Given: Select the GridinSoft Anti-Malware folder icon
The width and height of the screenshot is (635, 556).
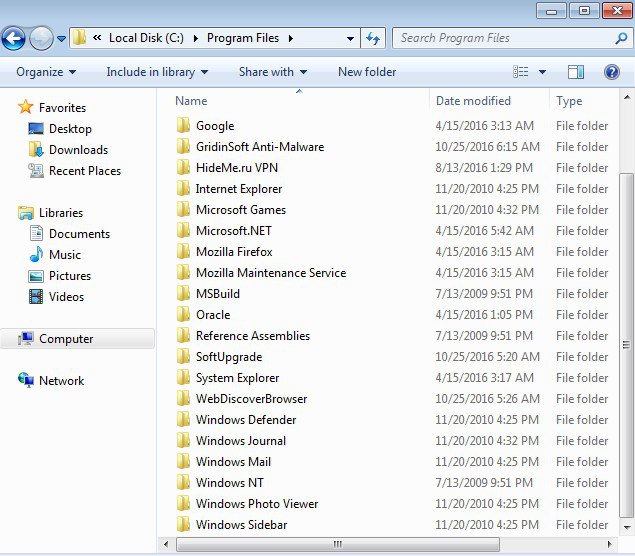Looking at the screenshot, I should (183, 147).
